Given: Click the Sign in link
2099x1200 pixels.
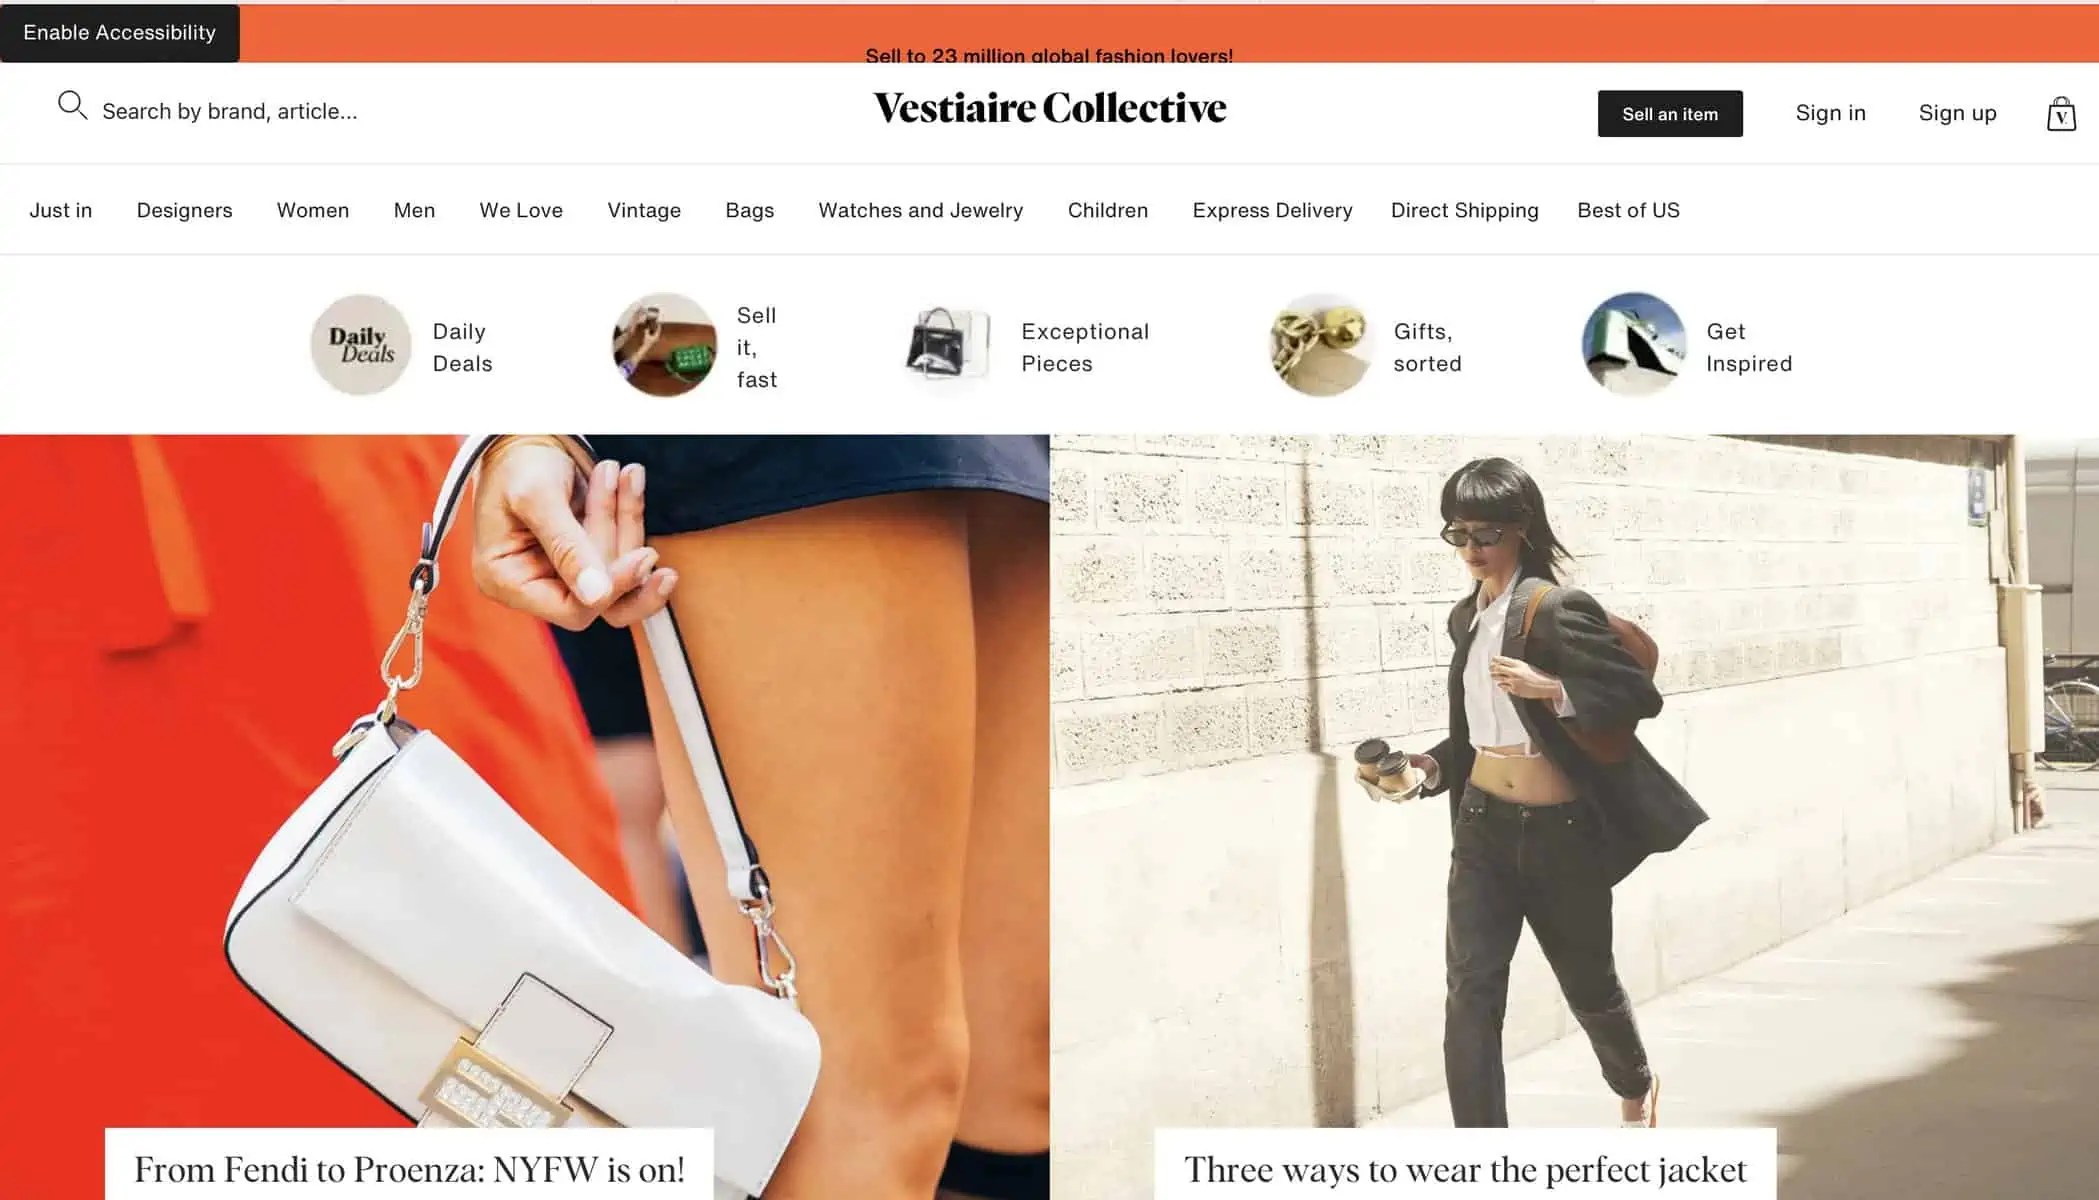Looking at the screenshot, I should tap(1831, 113).
